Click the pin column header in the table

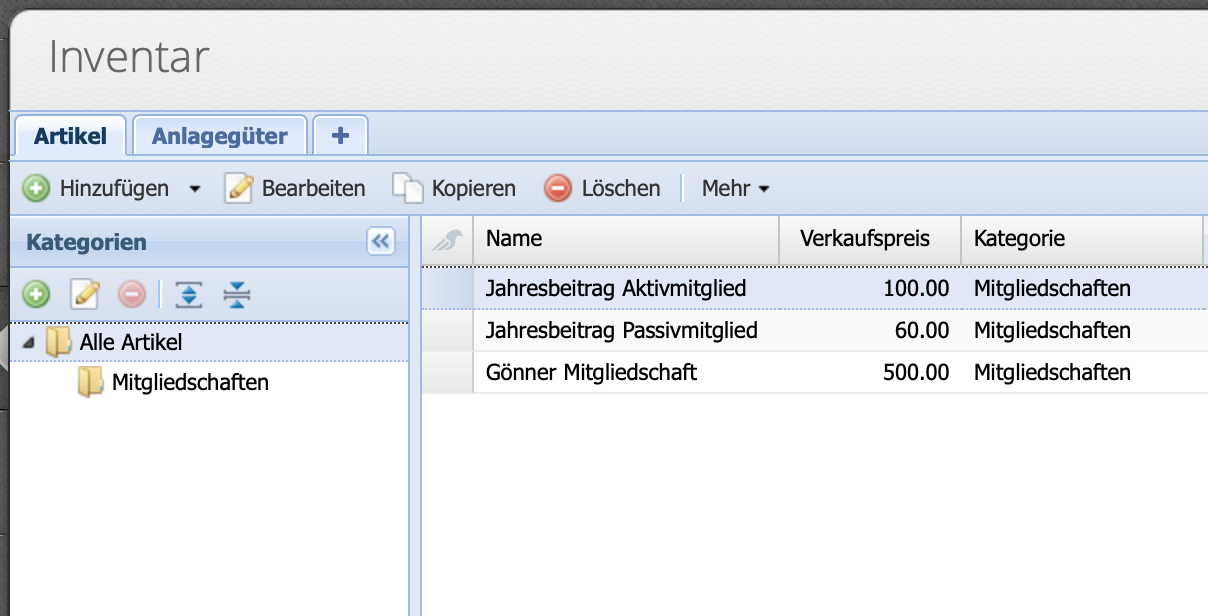(449, 239)
